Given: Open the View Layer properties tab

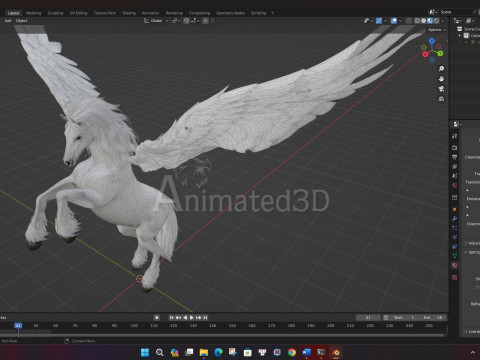Looking at the screenshot, I should (455, 166).
